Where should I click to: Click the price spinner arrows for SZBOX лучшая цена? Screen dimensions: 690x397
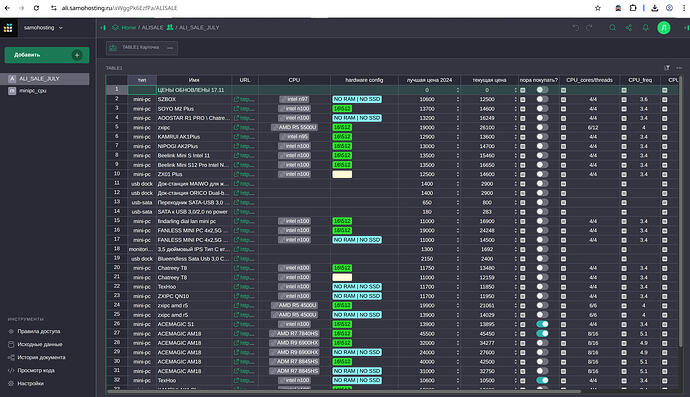pyautogui.click(x=458, y=99)
